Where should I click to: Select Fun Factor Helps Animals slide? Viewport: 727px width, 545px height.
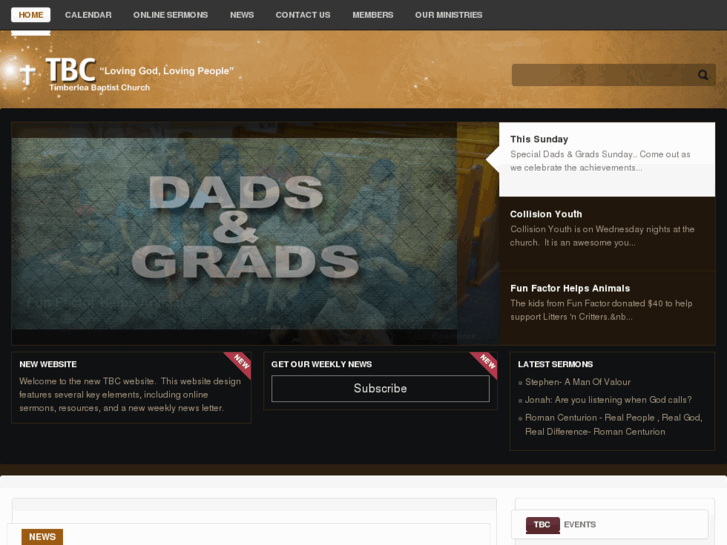point(607,308)
